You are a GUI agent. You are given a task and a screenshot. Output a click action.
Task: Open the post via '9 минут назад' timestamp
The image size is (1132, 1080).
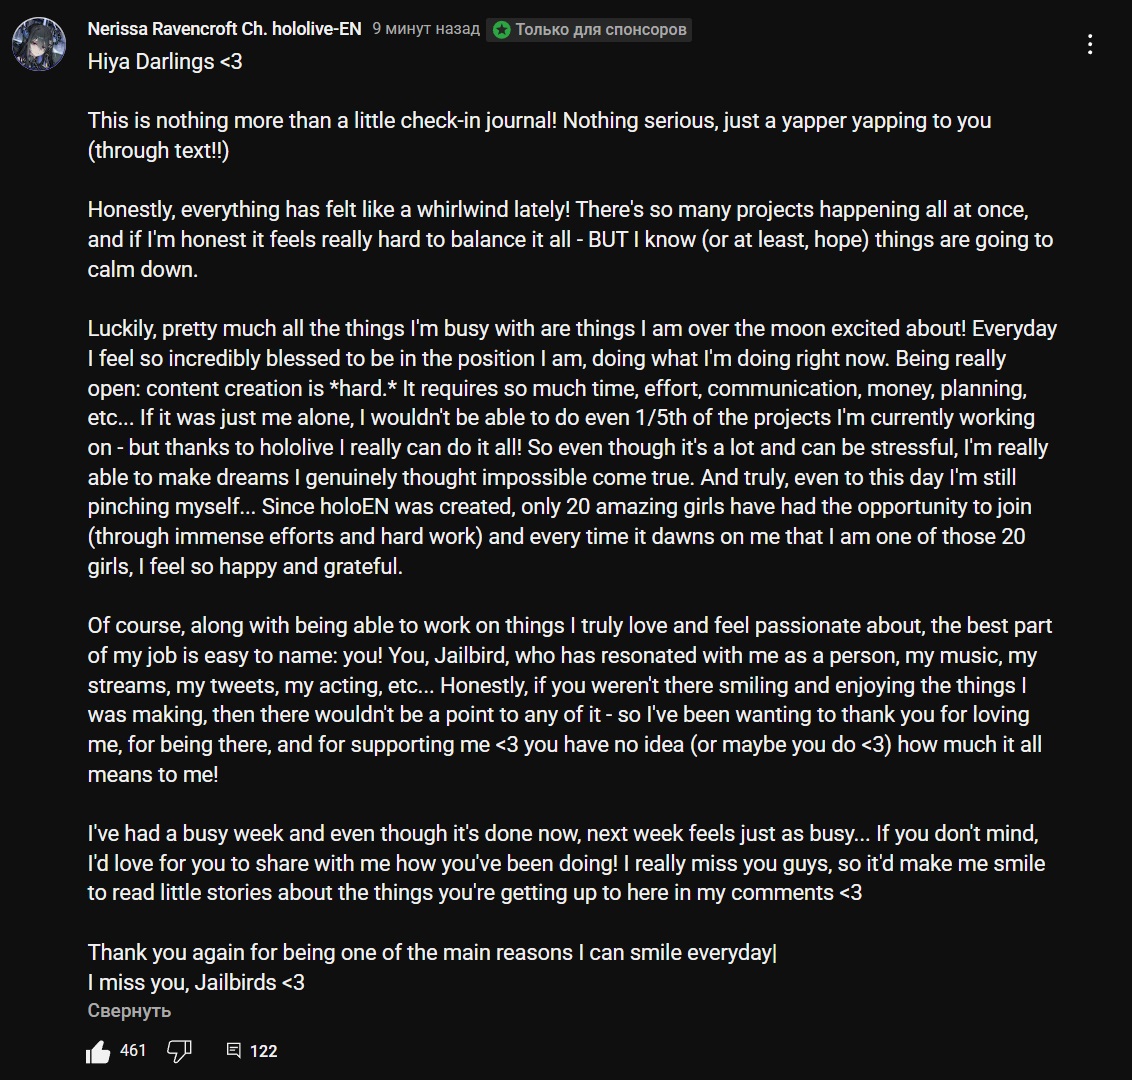click(x=426, y=29)
